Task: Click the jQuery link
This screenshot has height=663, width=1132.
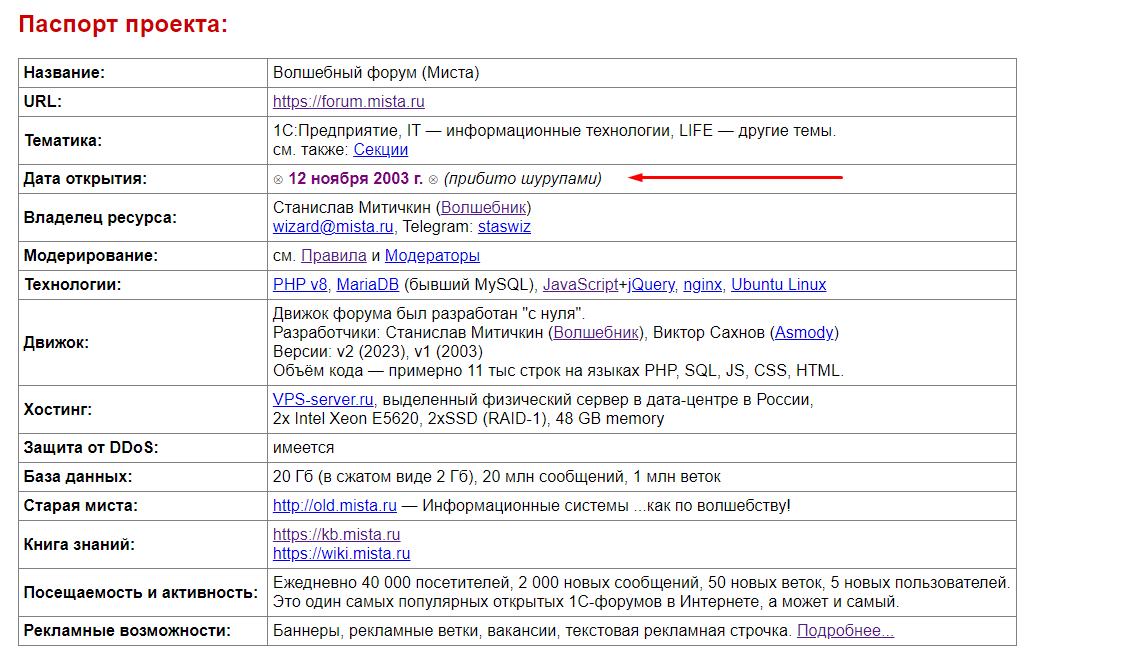Action: pyautogui.click(x=651, y=284)
